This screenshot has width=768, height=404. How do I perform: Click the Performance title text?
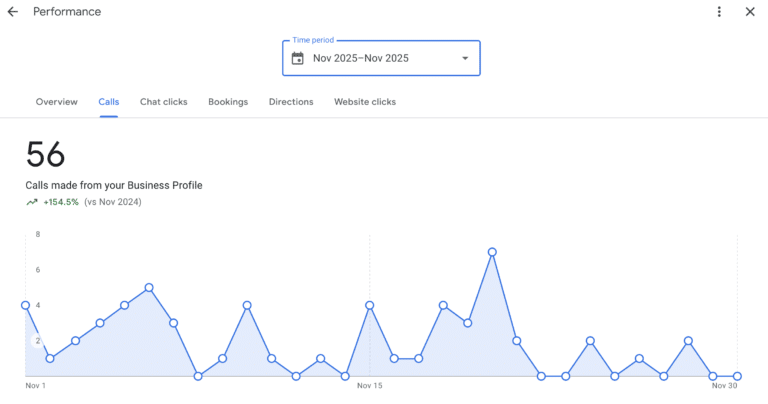click(67, 12)
